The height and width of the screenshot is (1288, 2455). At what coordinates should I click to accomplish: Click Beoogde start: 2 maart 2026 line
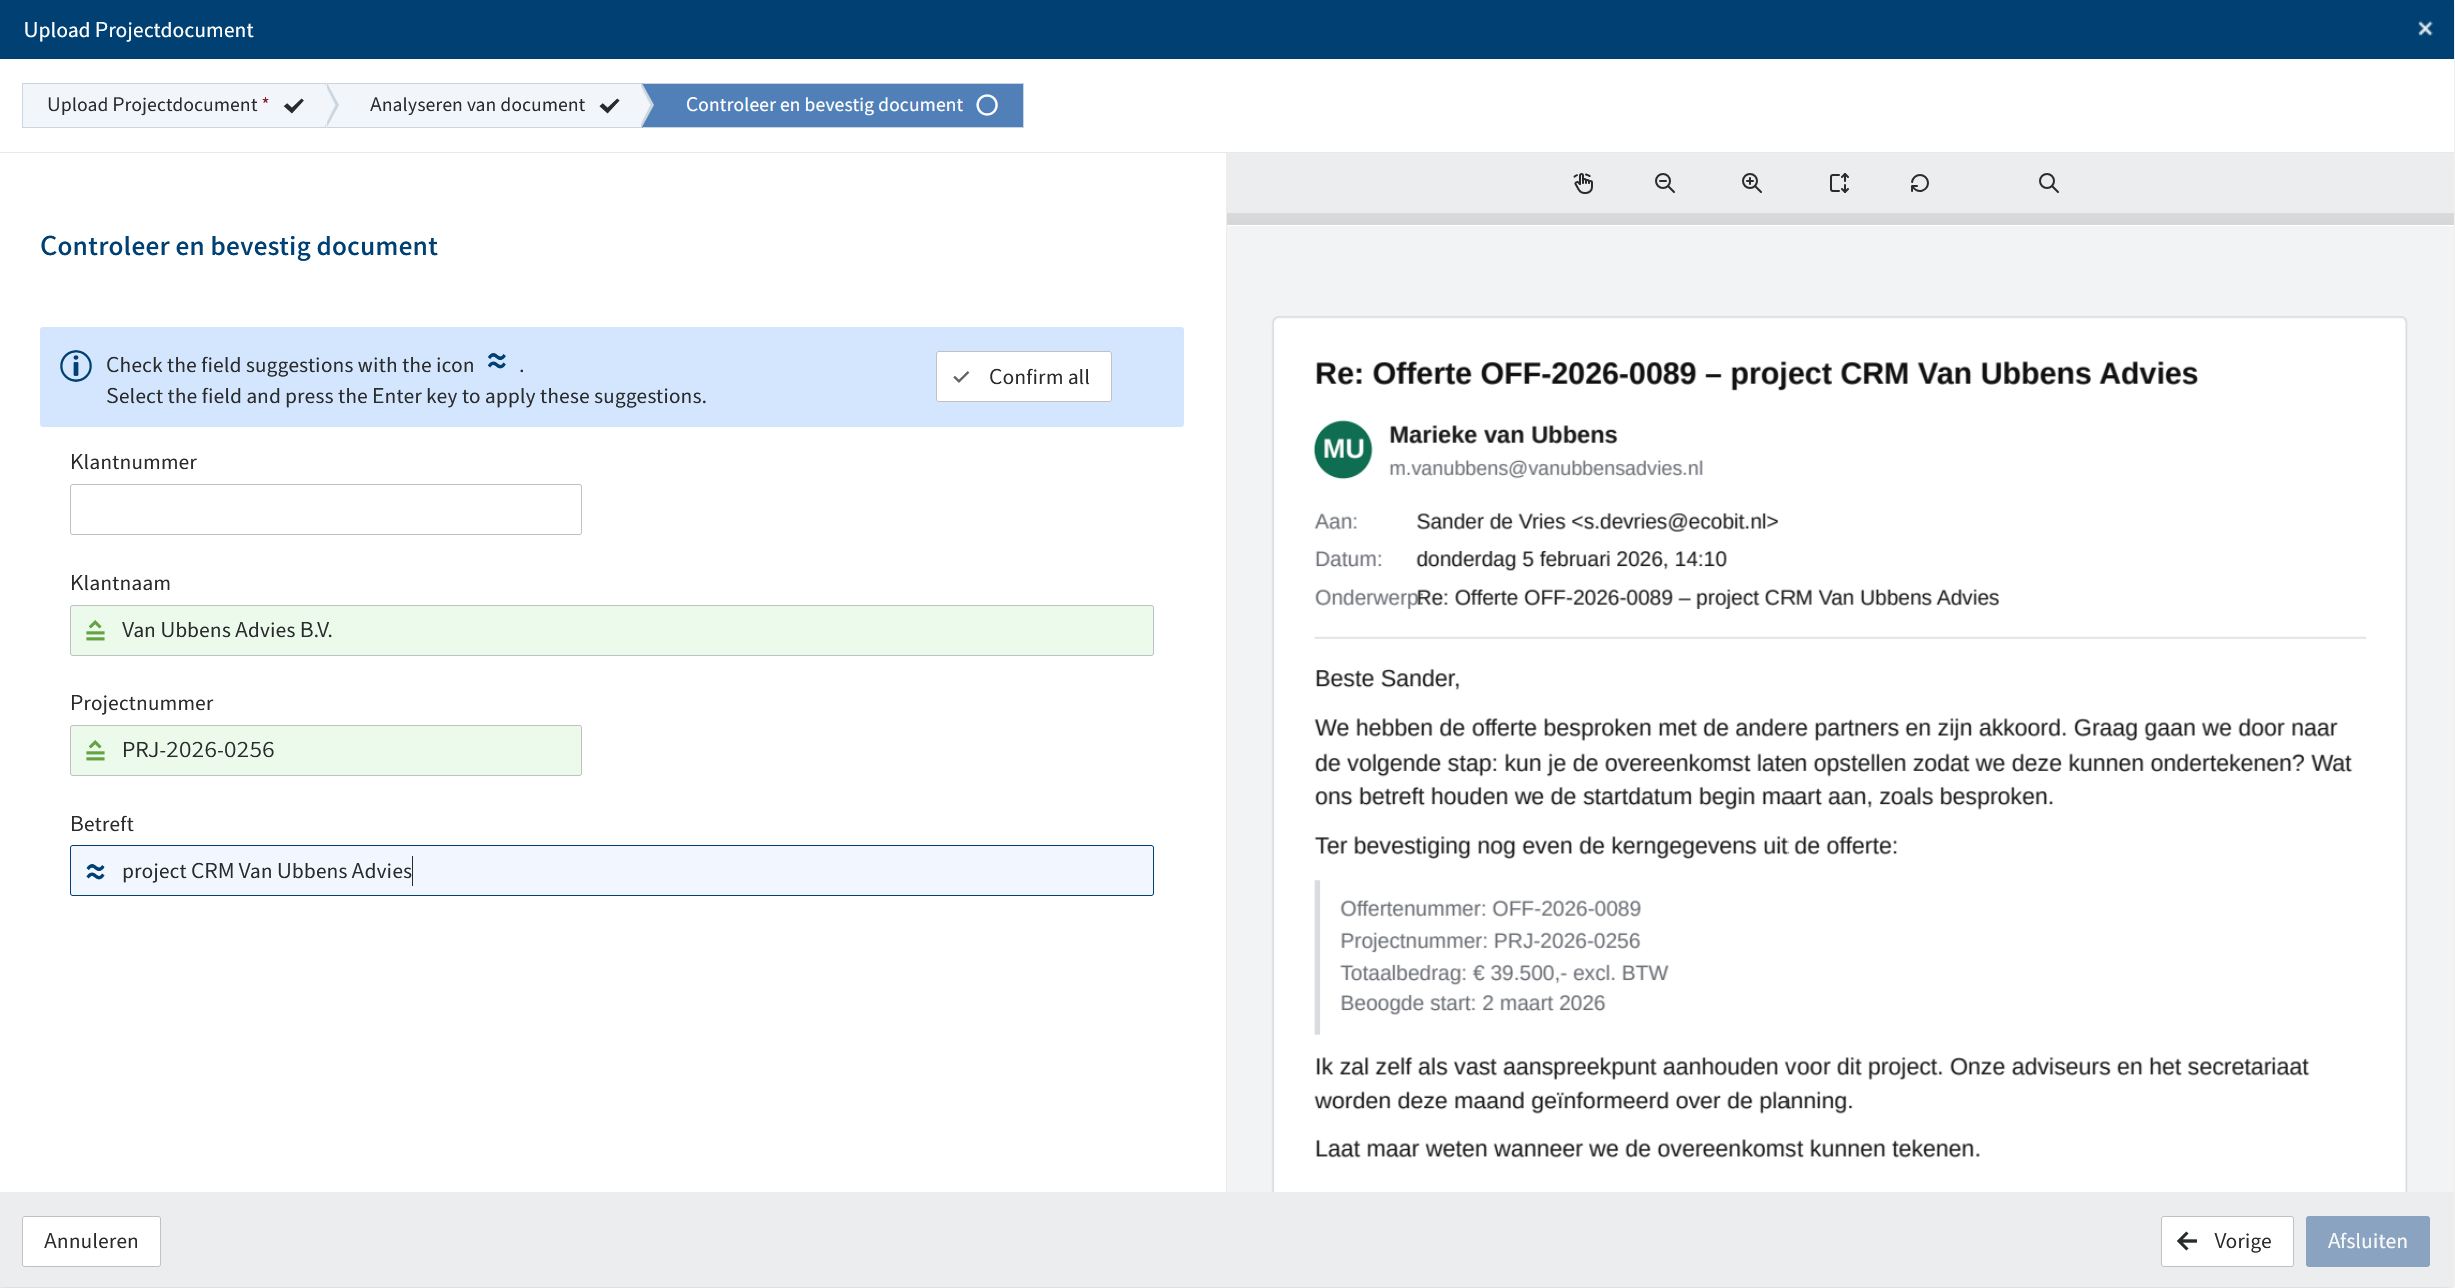[1472, 1003]
